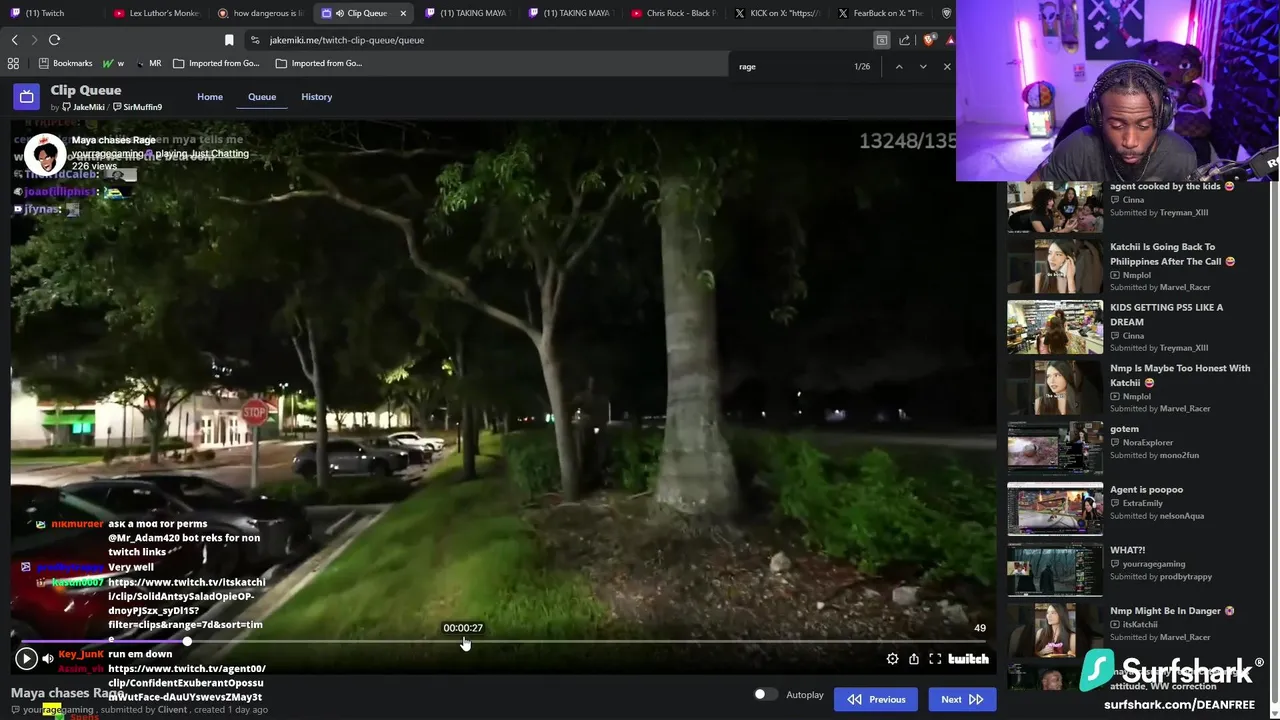
Task: Select Agent is poopoo clip thumbnail
Action: [1055, 508]
